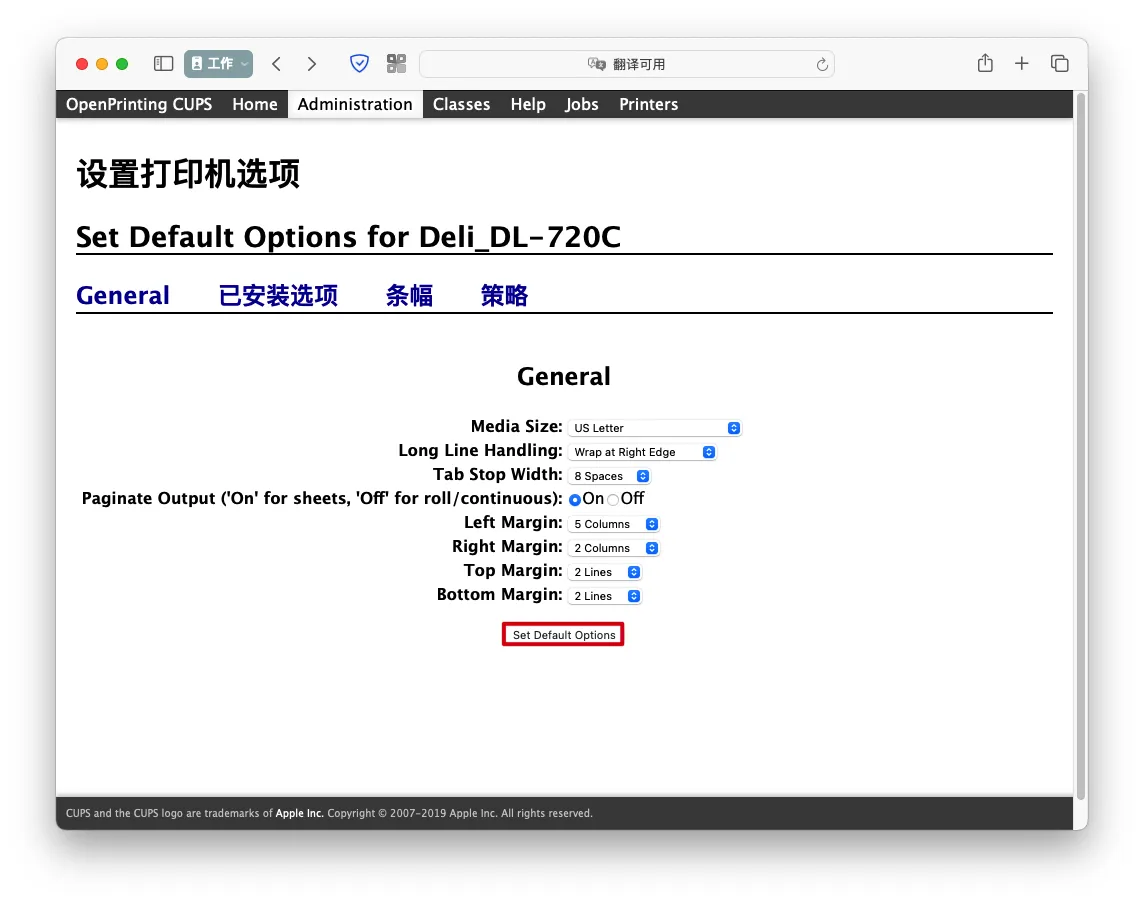
Task: Open the Share icon menu
Action: pos(985,64)
